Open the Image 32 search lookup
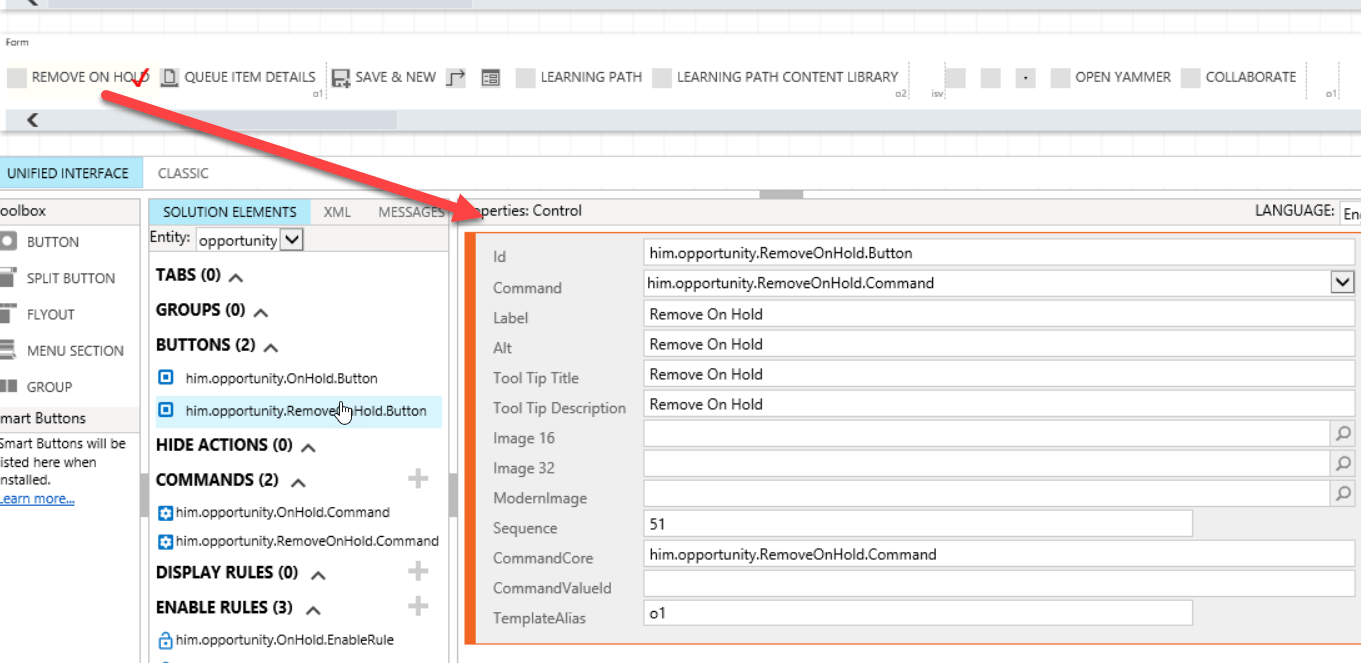 (1344, 463)
